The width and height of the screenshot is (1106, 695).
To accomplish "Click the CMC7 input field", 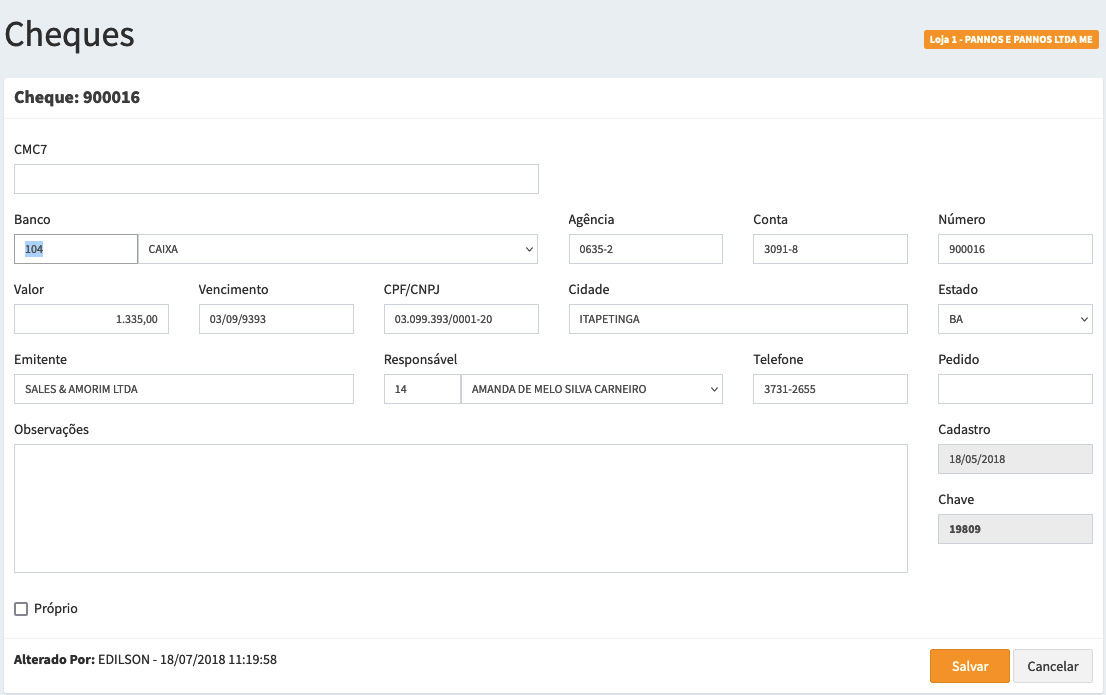I will [x=276, y=179].
